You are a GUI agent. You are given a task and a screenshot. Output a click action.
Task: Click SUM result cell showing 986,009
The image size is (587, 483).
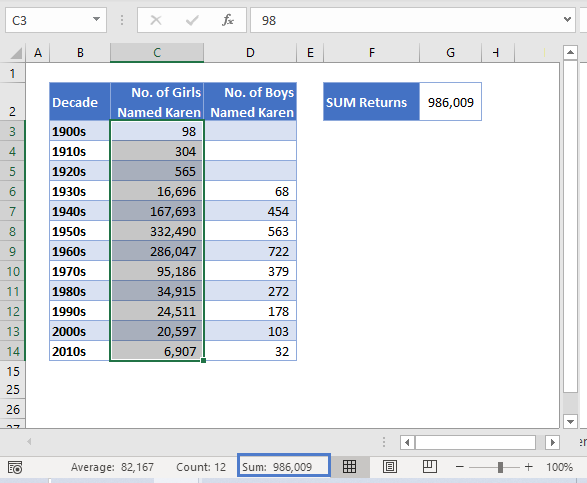(x=450, y=102)
